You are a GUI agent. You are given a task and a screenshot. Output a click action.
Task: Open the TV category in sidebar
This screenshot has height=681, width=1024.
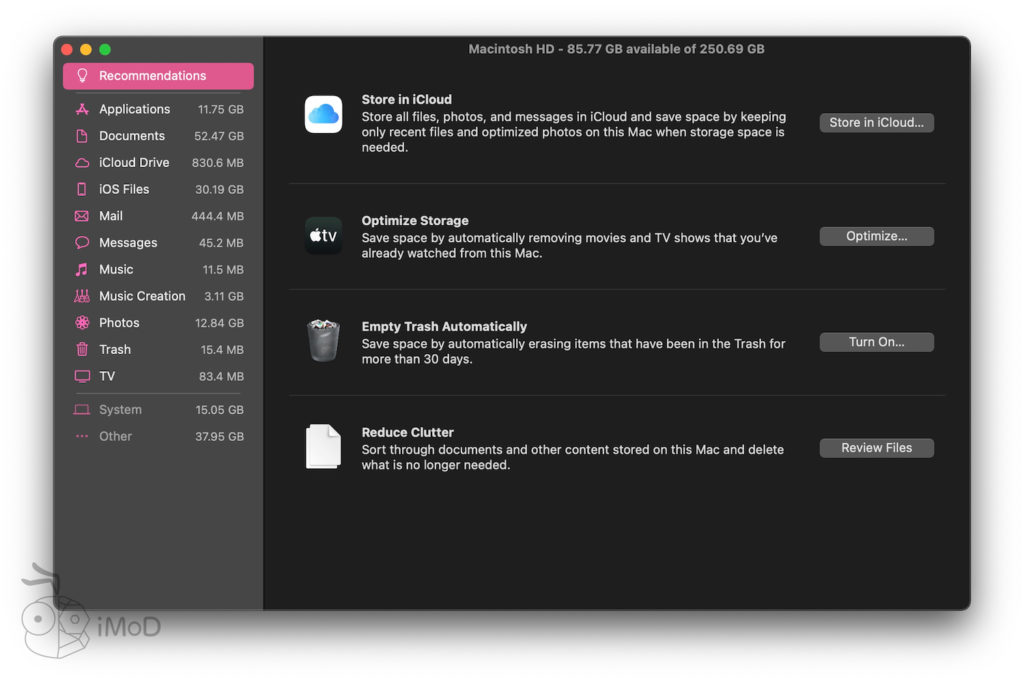107,376
